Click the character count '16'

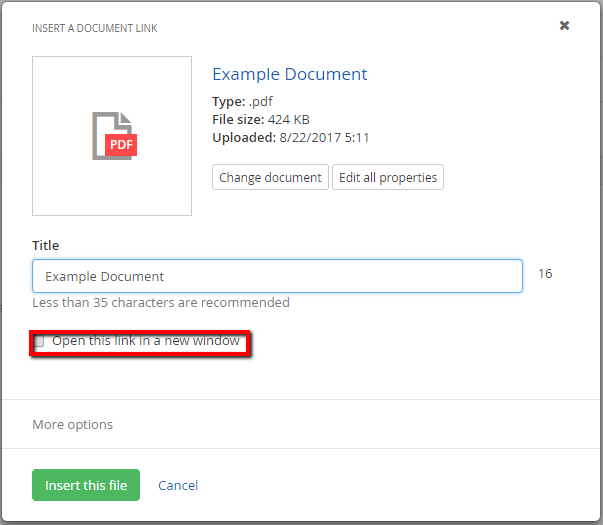tap(545, 273)
